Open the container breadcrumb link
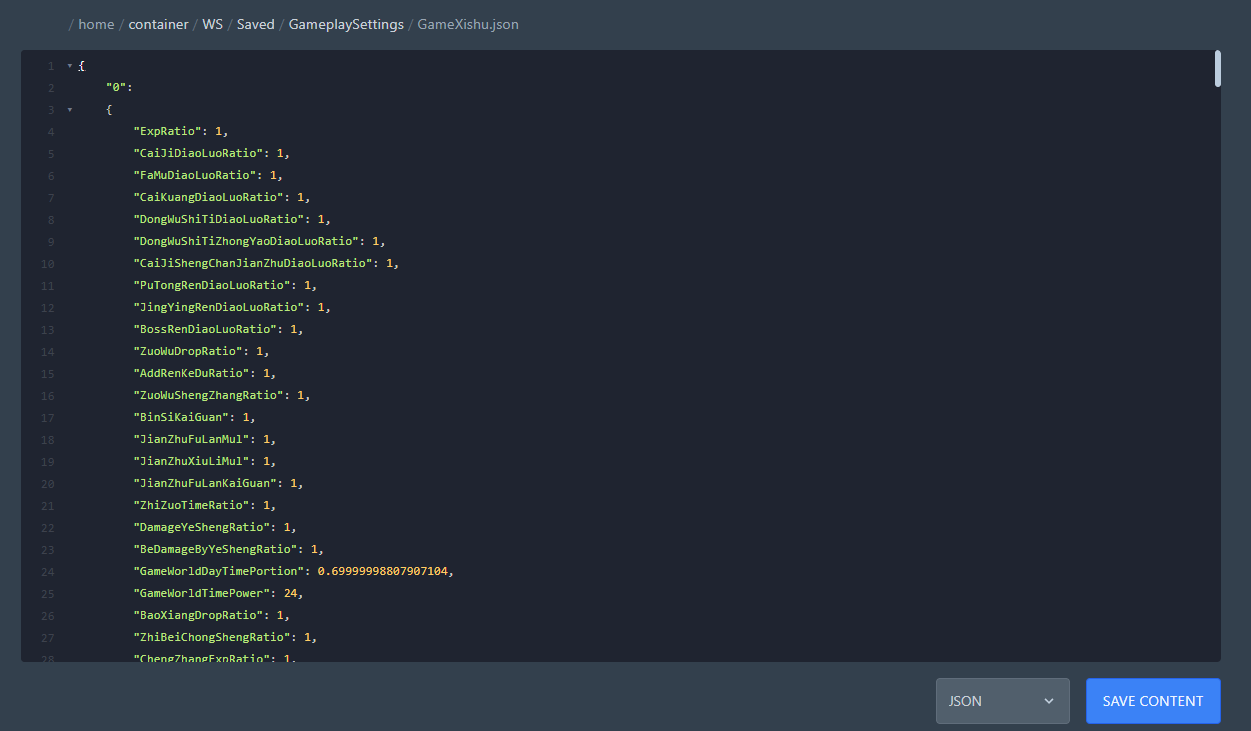Viewport: 1251px width, 731px height. (158, 24)
